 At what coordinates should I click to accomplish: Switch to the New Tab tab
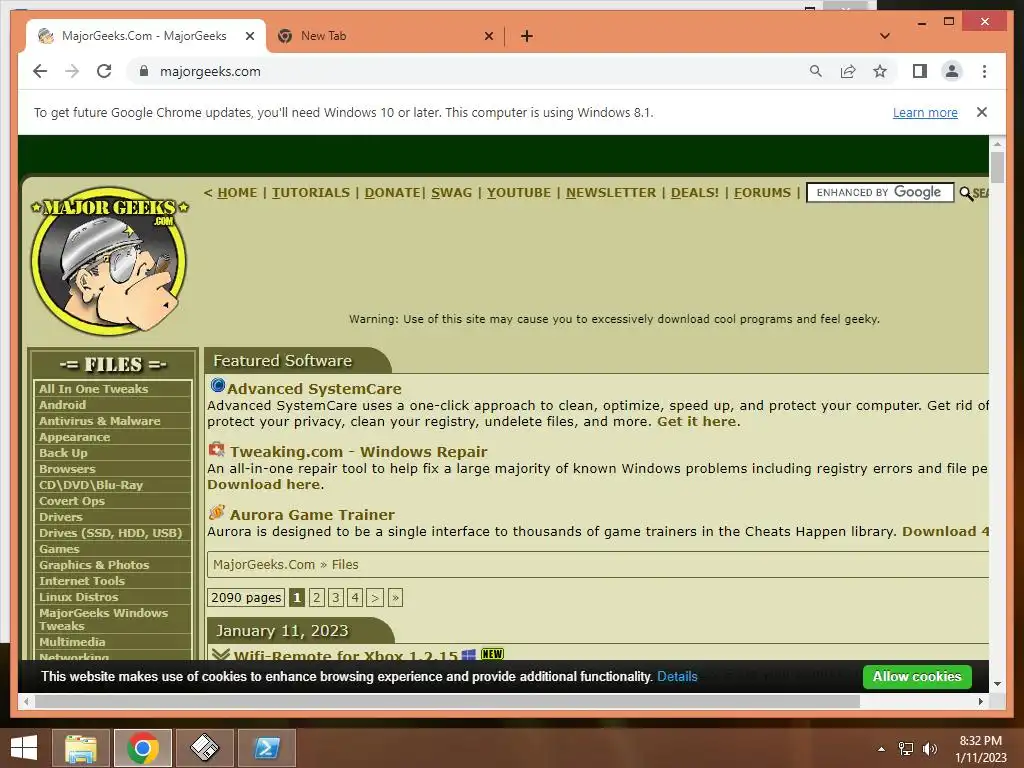[x=323, y=36]
